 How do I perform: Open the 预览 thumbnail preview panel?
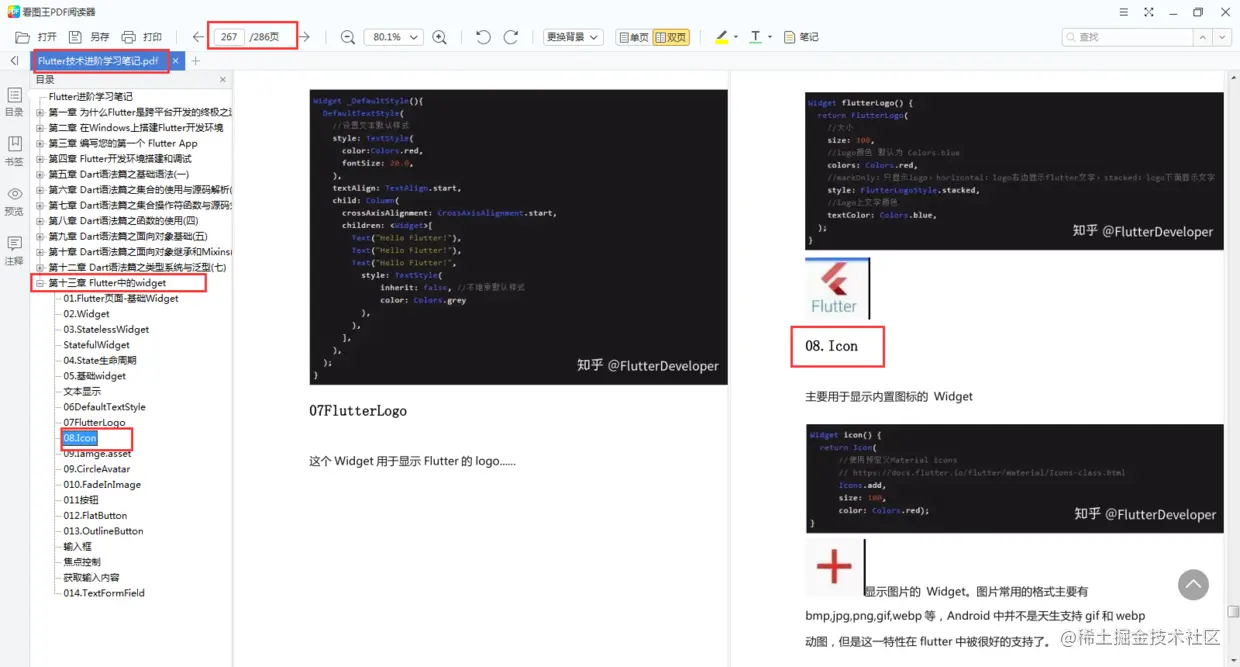click(x=14, y=201)
